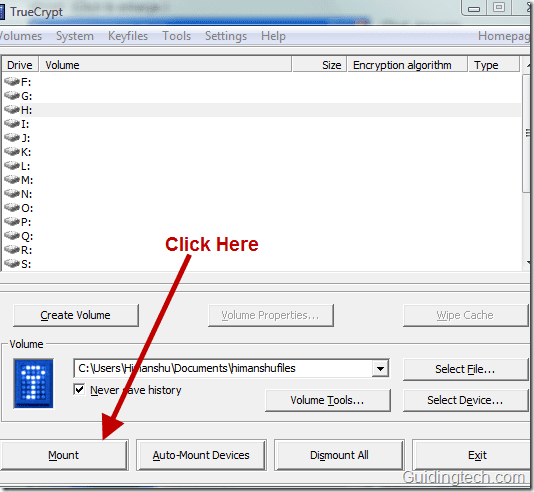Viewport: 534px width, 492px height.
Task: Select the "Q:" drive letter text
Action: click(27, 236)
